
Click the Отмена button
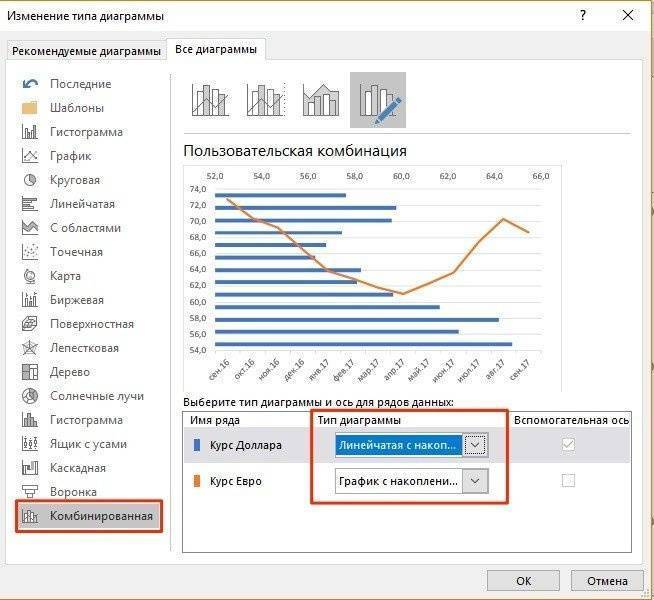pyautogui.click(x=607, y=581)
